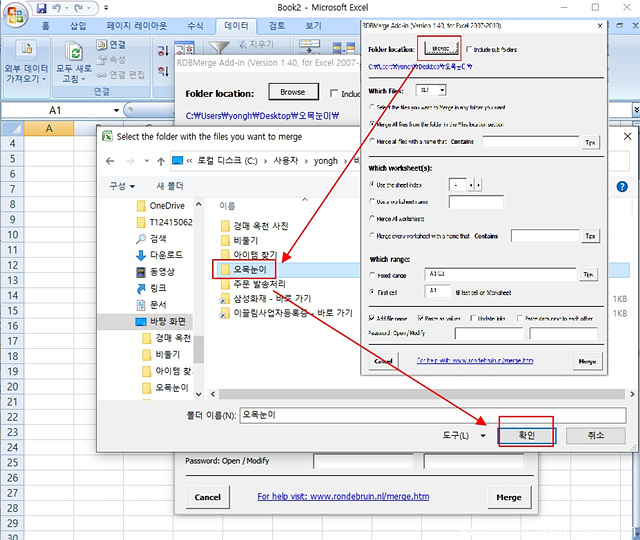Click the Office button logo
Image resolution: width=640 pixels, height=540 pixels.
pyautogui.click(x=15, y=15)
